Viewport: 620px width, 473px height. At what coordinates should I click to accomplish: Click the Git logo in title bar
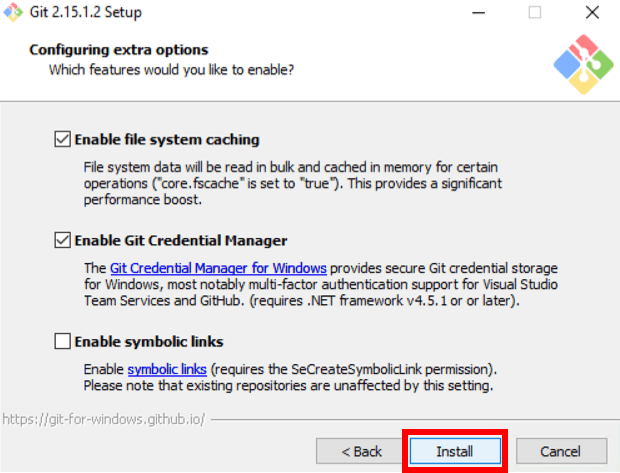coord(13,12)
